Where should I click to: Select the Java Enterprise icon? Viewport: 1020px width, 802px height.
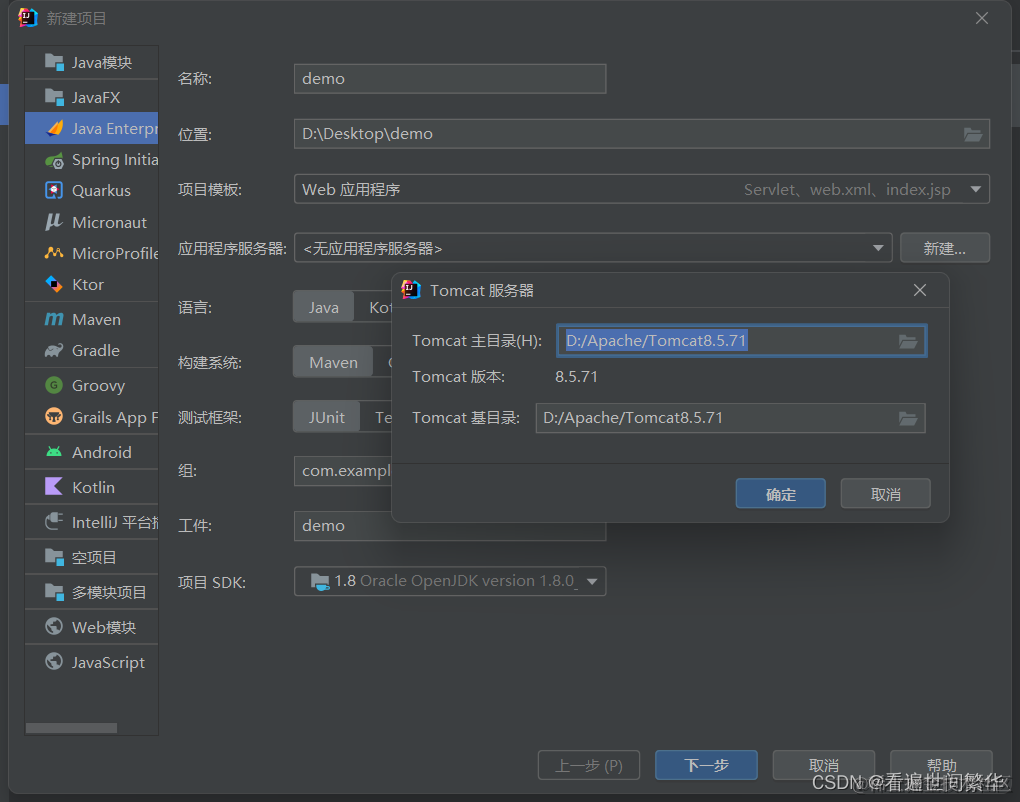(x=55, y=128)
